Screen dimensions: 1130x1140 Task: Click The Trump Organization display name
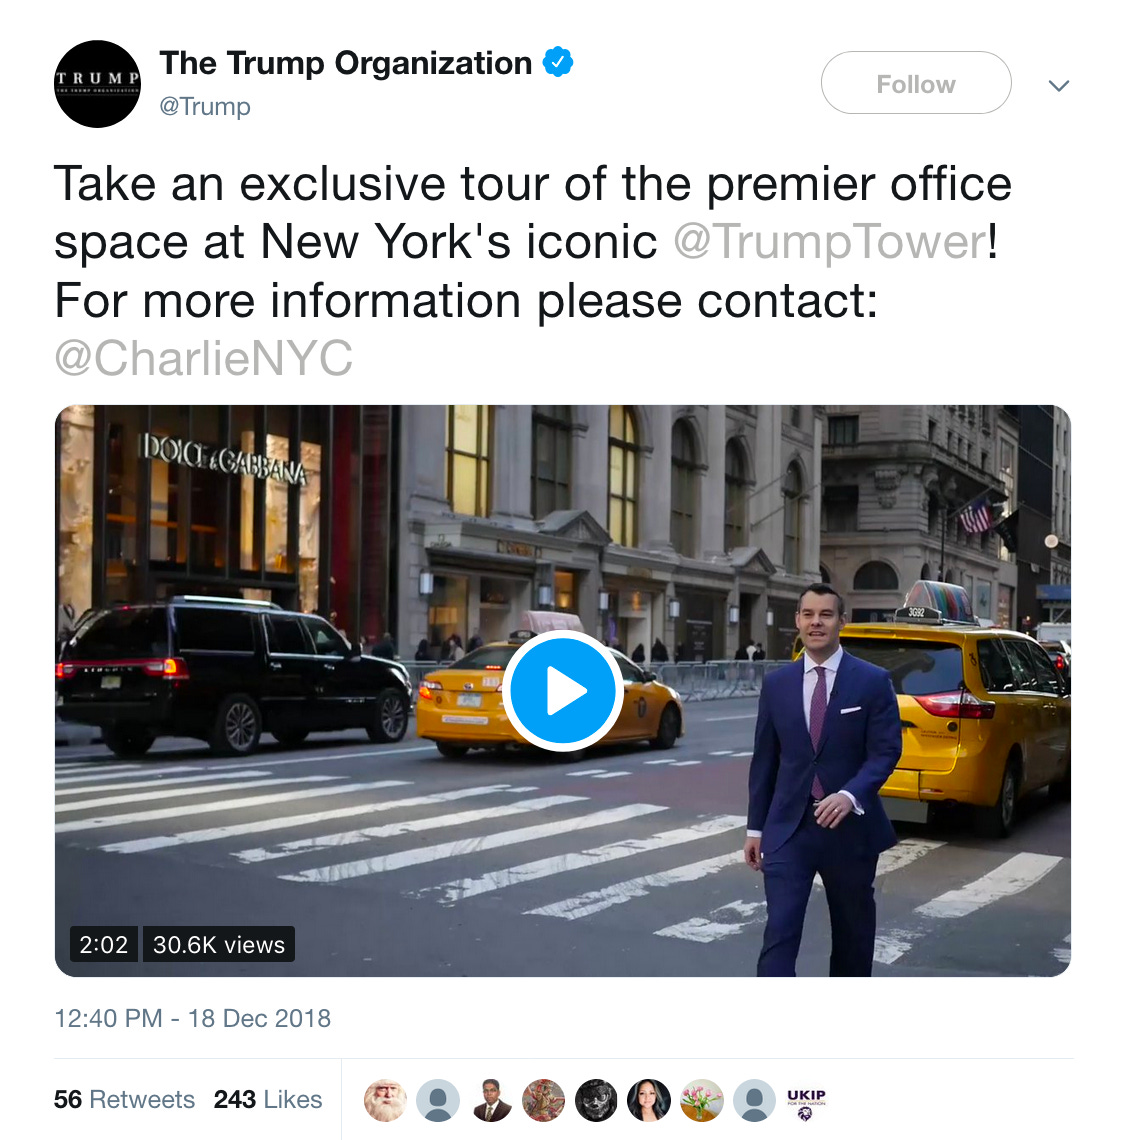point(345,63)
